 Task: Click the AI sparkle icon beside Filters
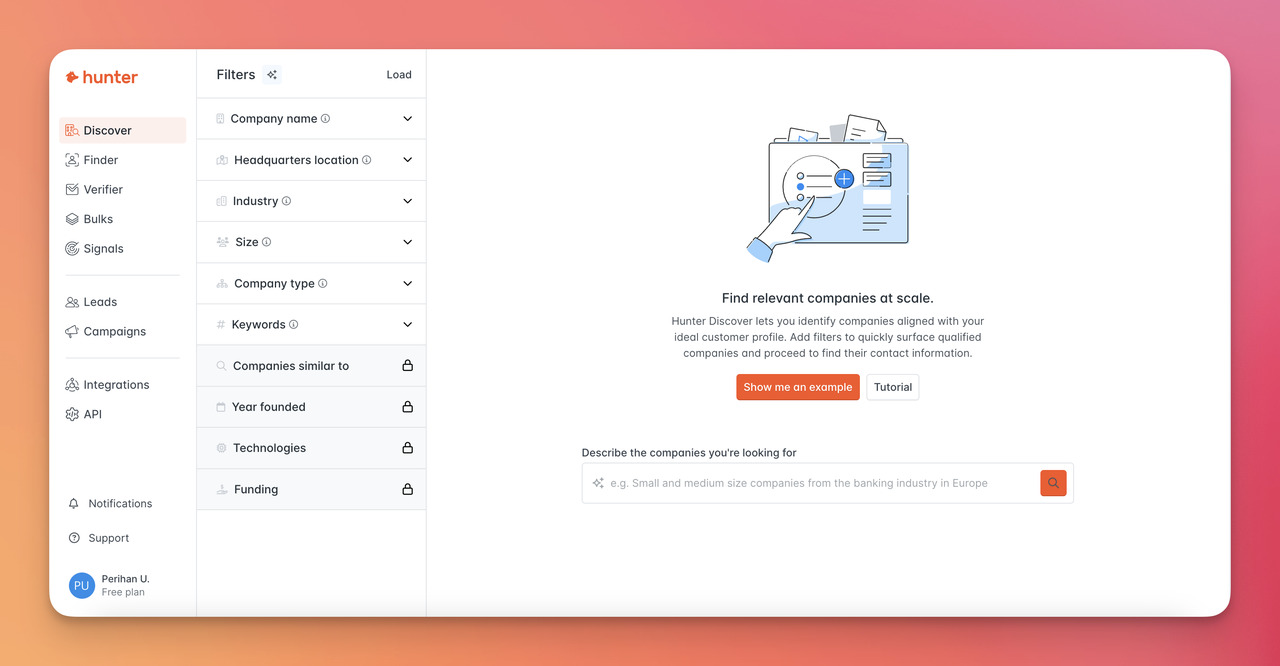(x=272, y=74)
